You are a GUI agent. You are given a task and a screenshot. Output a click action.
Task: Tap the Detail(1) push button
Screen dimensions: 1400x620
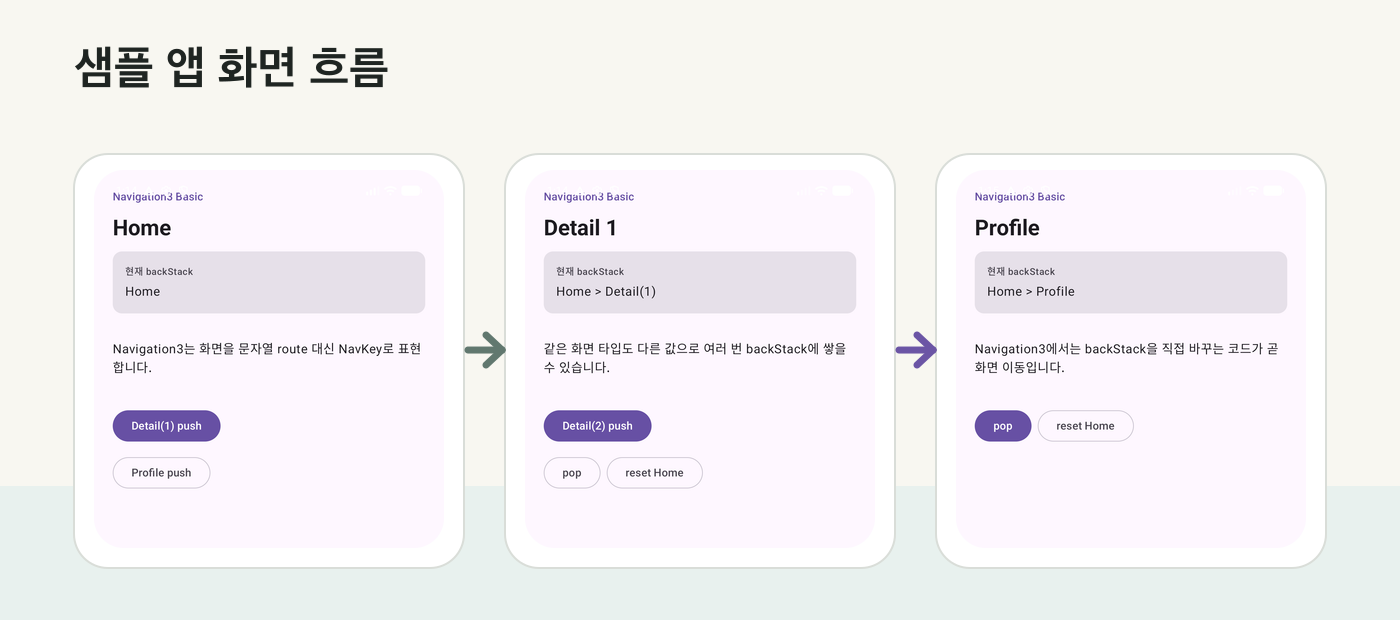(x=166, y=426)
